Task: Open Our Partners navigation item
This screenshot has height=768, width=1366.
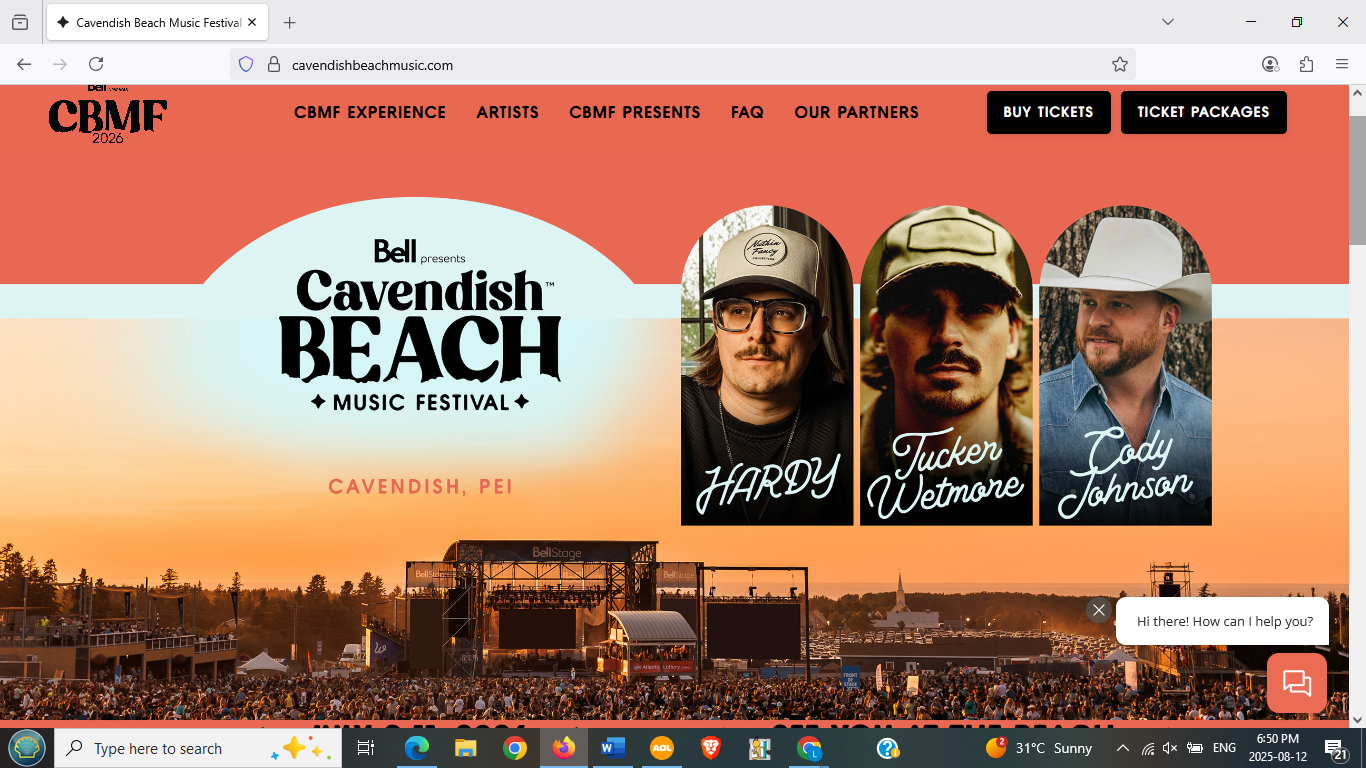Action: 856,112
